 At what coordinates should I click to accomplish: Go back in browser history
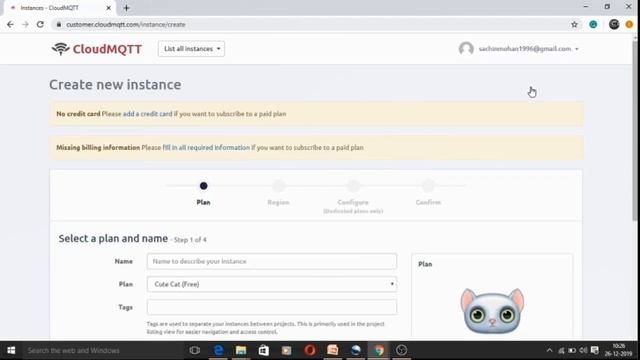(x=10, y=24)
